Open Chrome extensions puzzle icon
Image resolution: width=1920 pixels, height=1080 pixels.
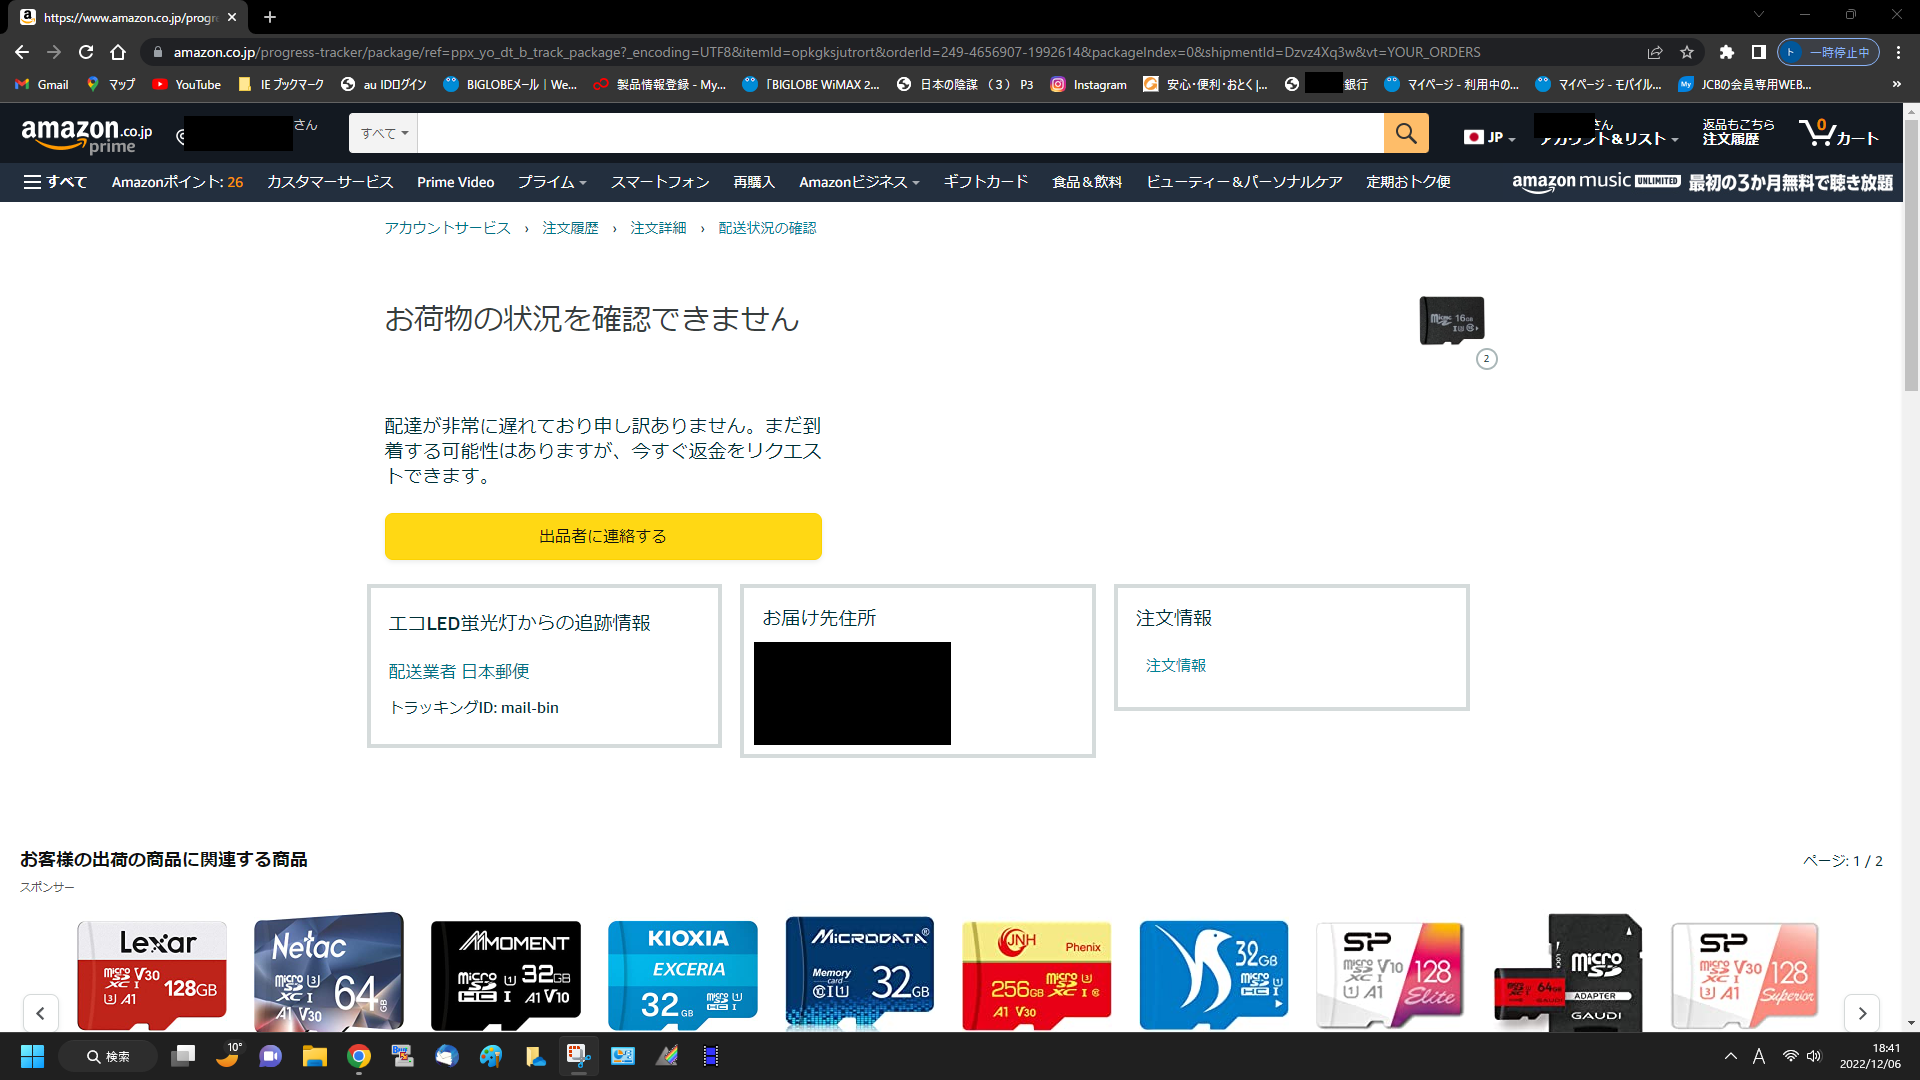[x=1726, y=52]
